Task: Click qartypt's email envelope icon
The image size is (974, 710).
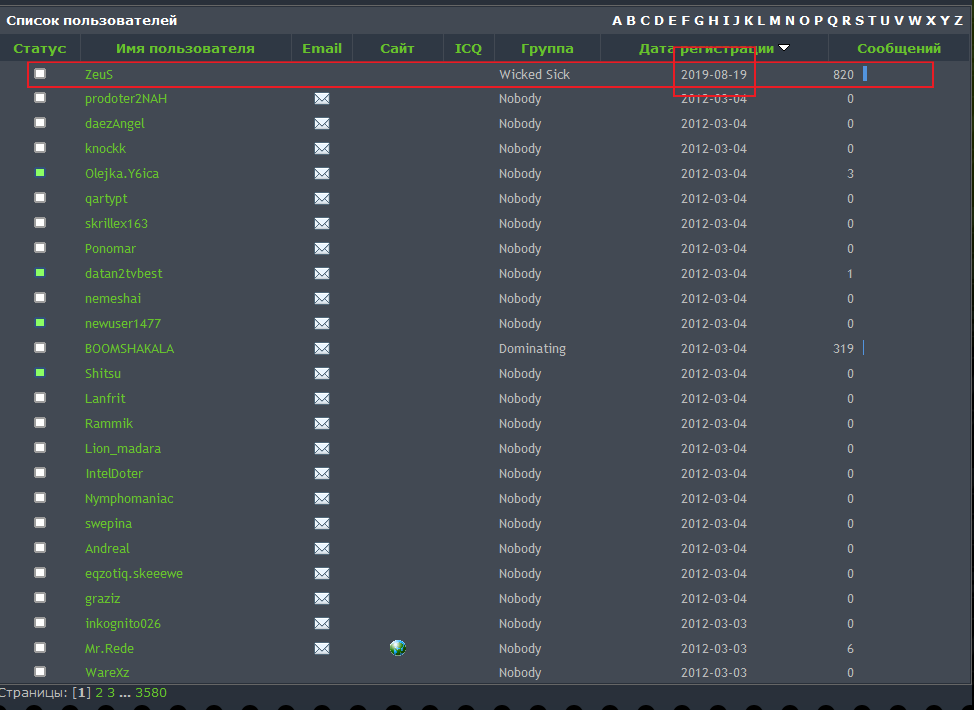Action: [x=322, y=199]
